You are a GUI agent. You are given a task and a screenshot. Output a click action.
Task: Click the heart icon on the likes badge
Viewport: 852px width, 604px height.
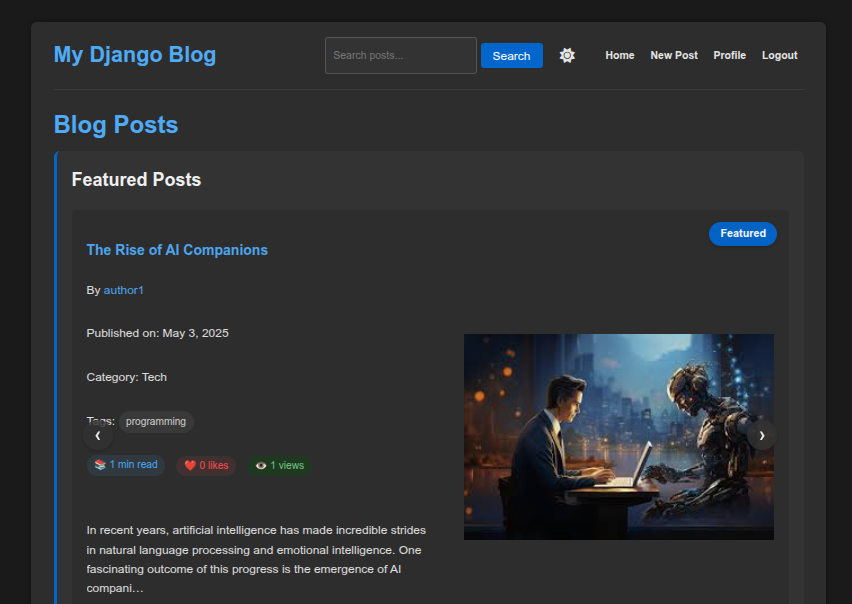point(191,465)
